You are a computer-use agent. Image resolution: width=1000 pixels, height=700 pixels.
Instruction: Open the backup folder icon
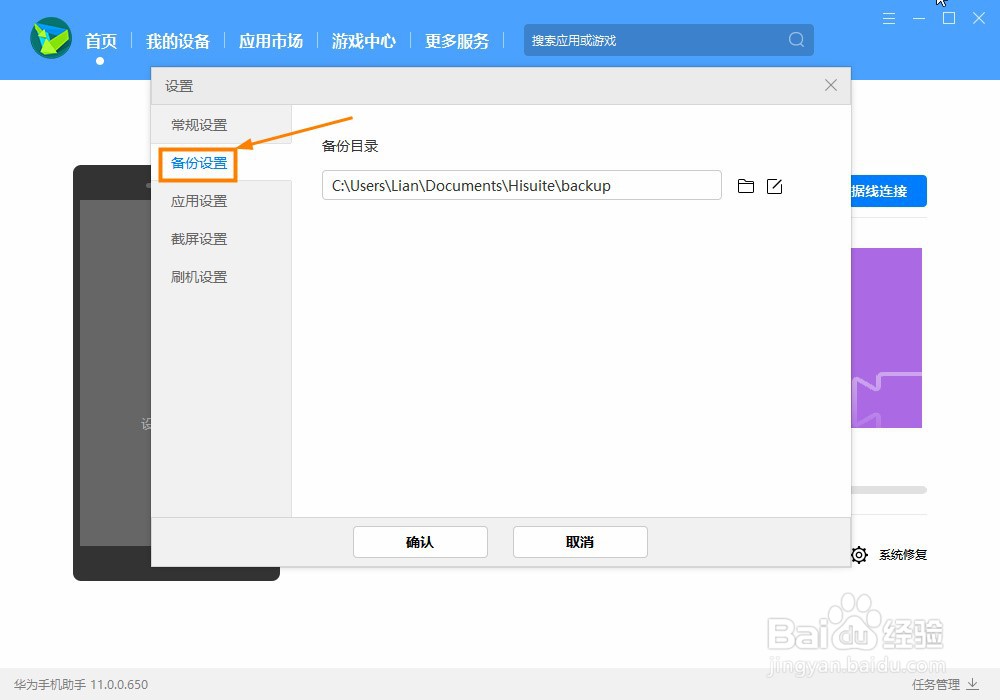coord(746,186)
